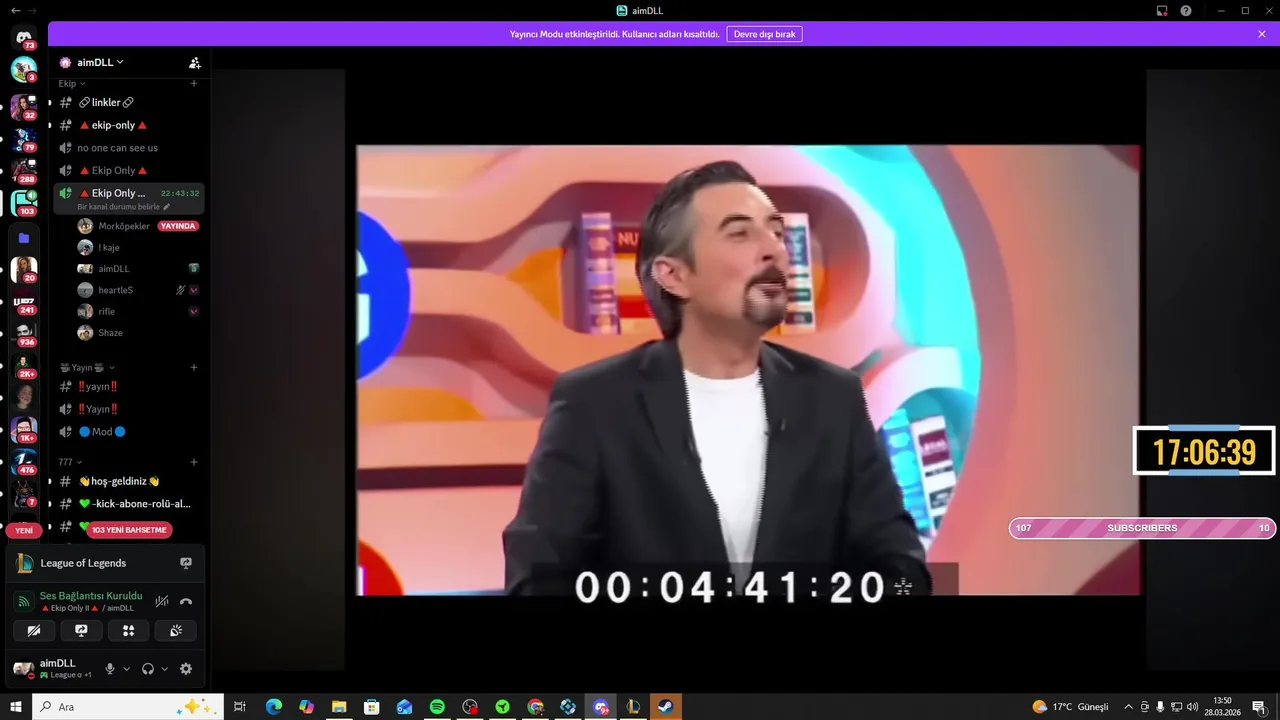Click the red YENİ unread servers pill

[24, 531]
